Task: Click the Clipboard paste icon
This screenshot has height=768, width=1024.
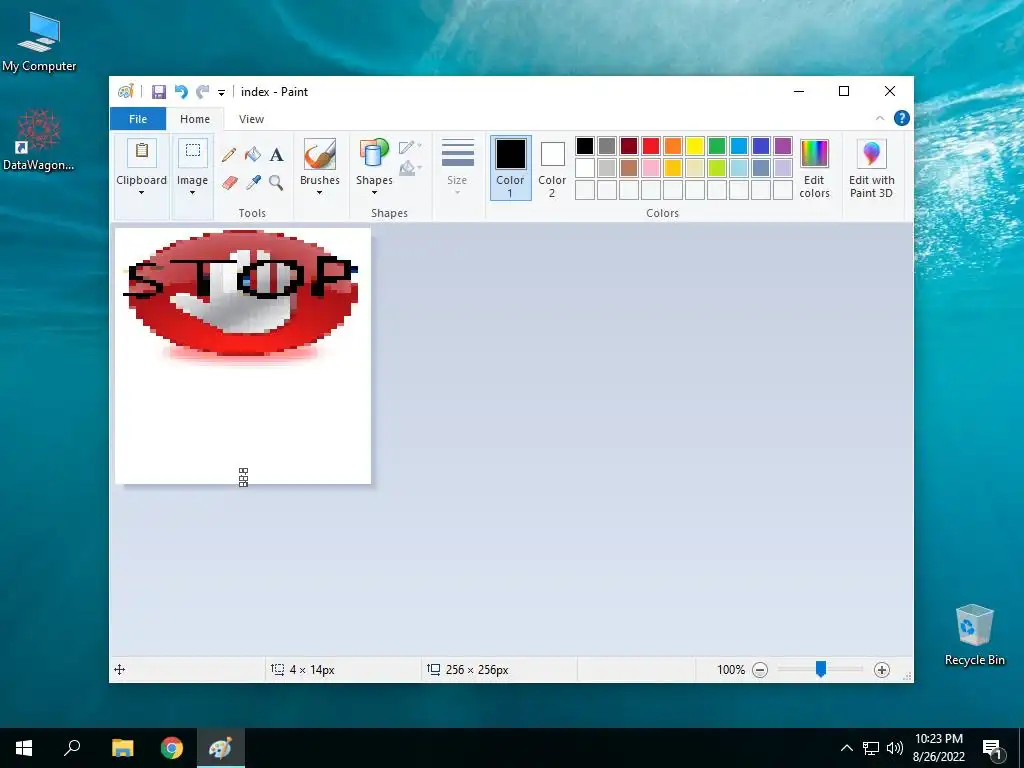Action: click(x=142, y=152)
